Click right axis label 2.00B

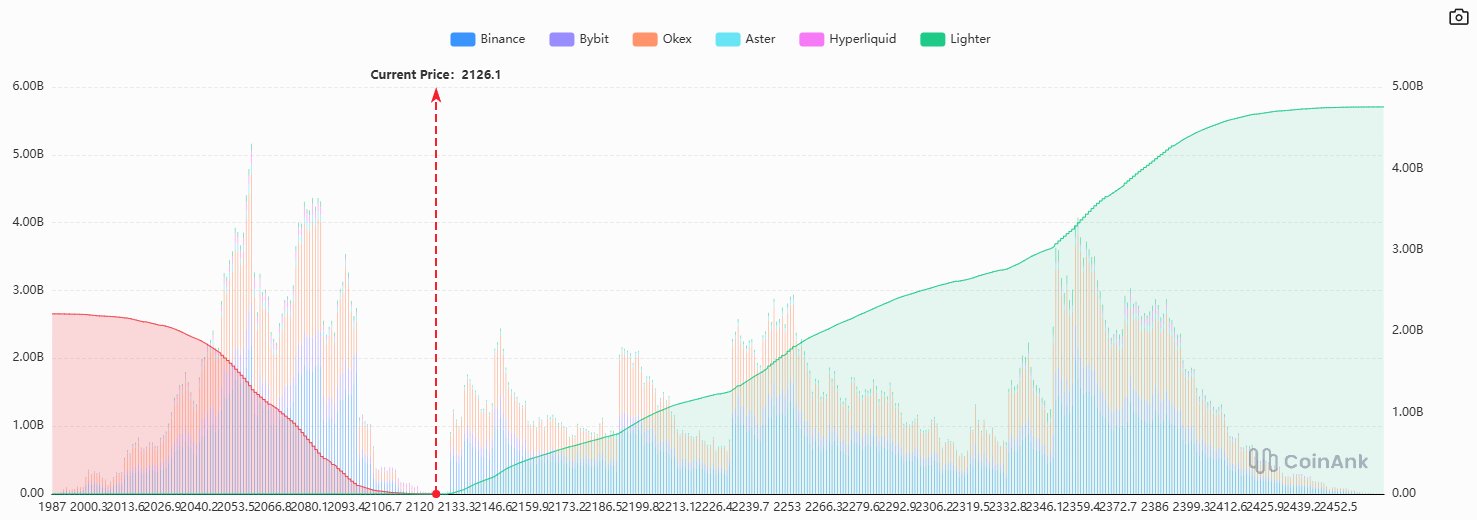(x=1407, y=330)
